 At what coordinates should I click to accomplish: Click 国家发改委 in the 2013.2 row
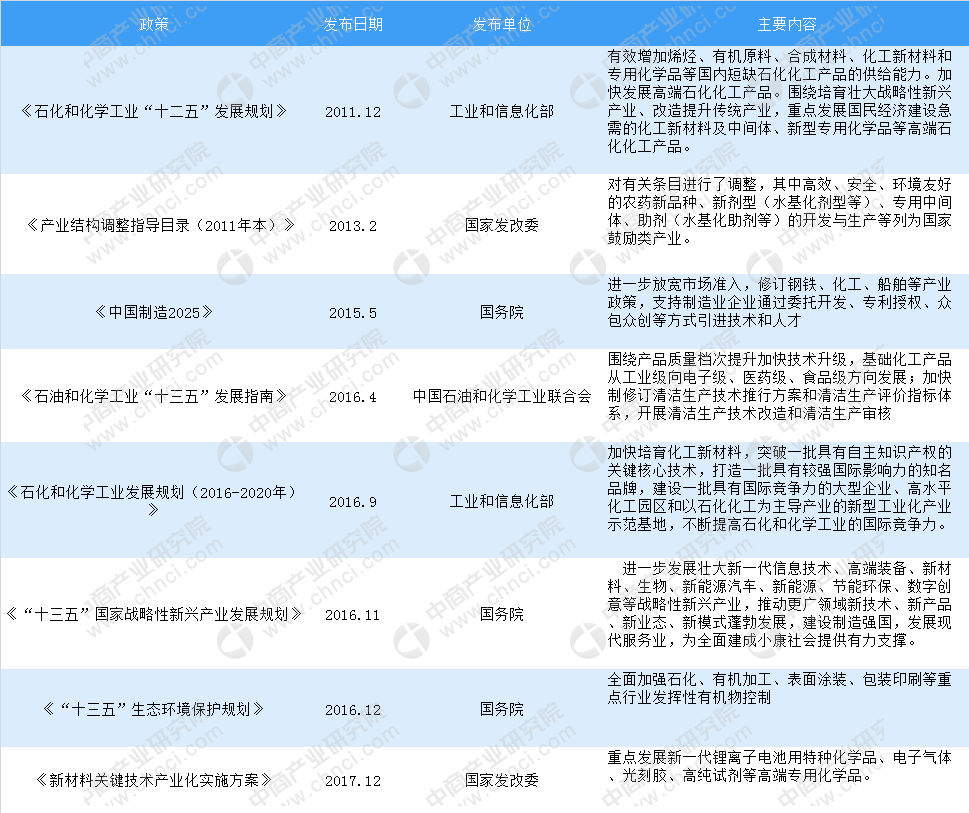[502, 225]
